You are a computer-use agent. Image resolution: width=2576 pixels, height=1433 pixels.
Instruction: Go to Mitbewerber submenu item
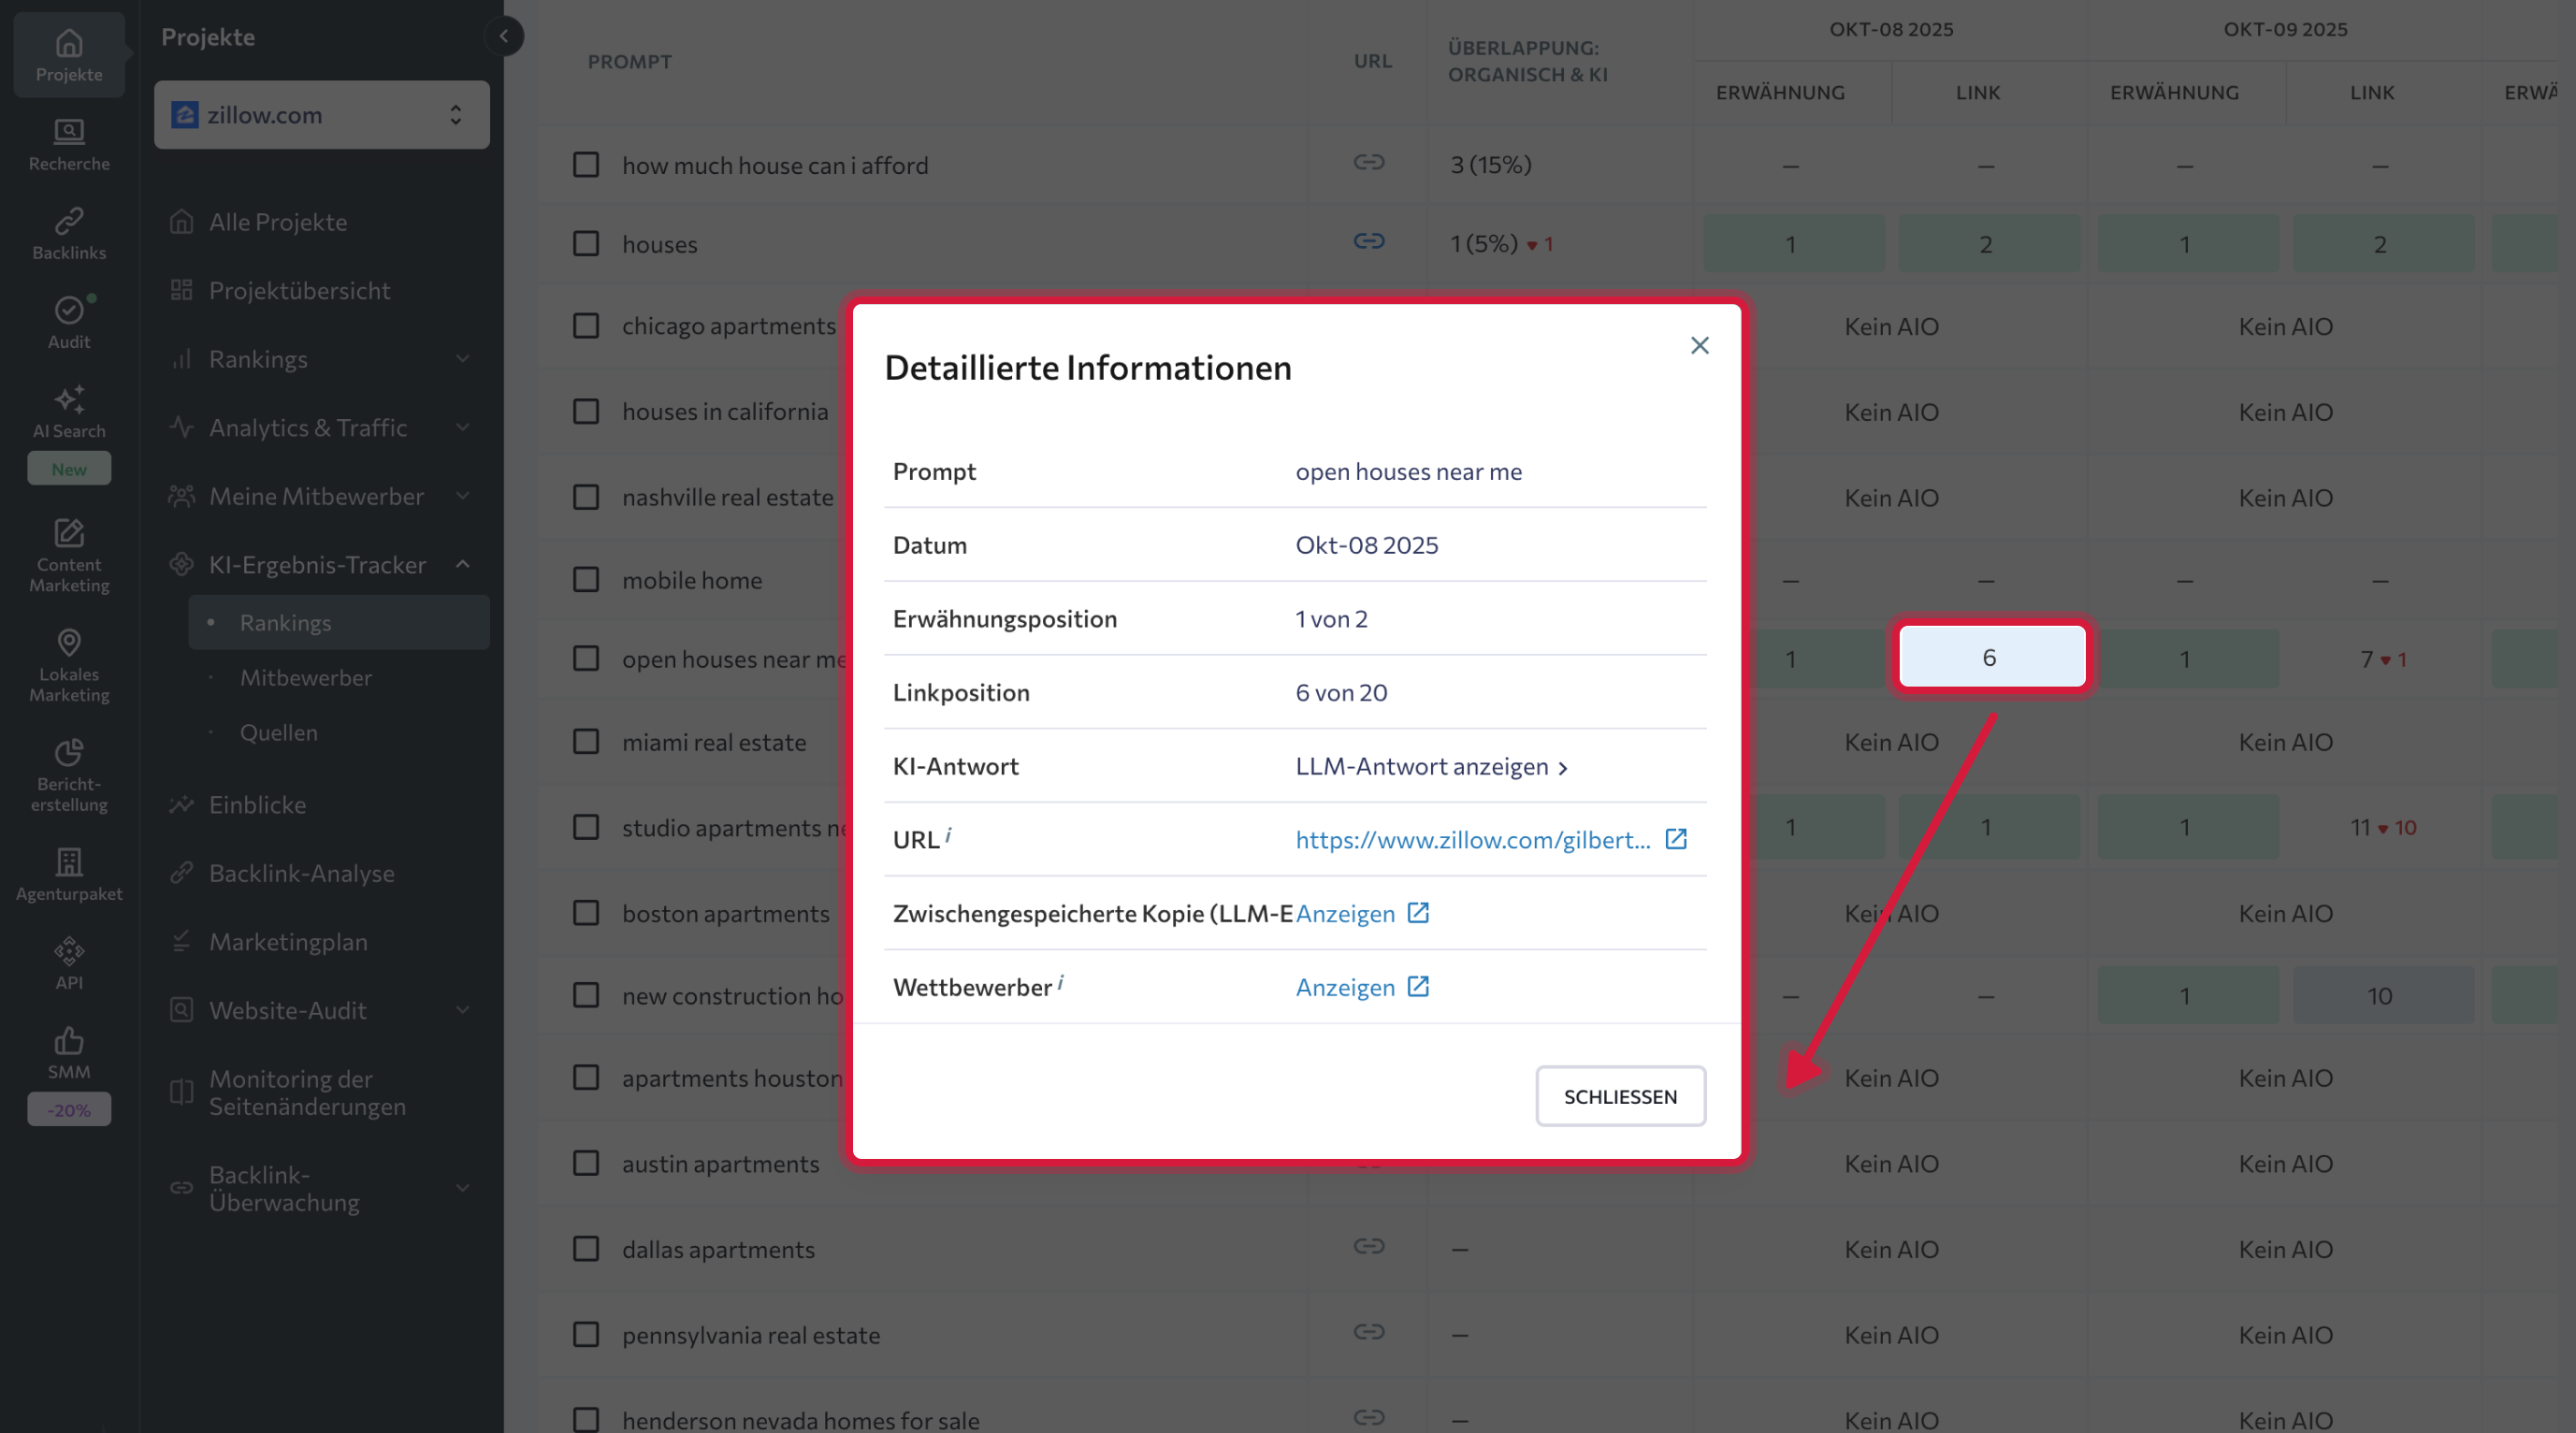305,678
